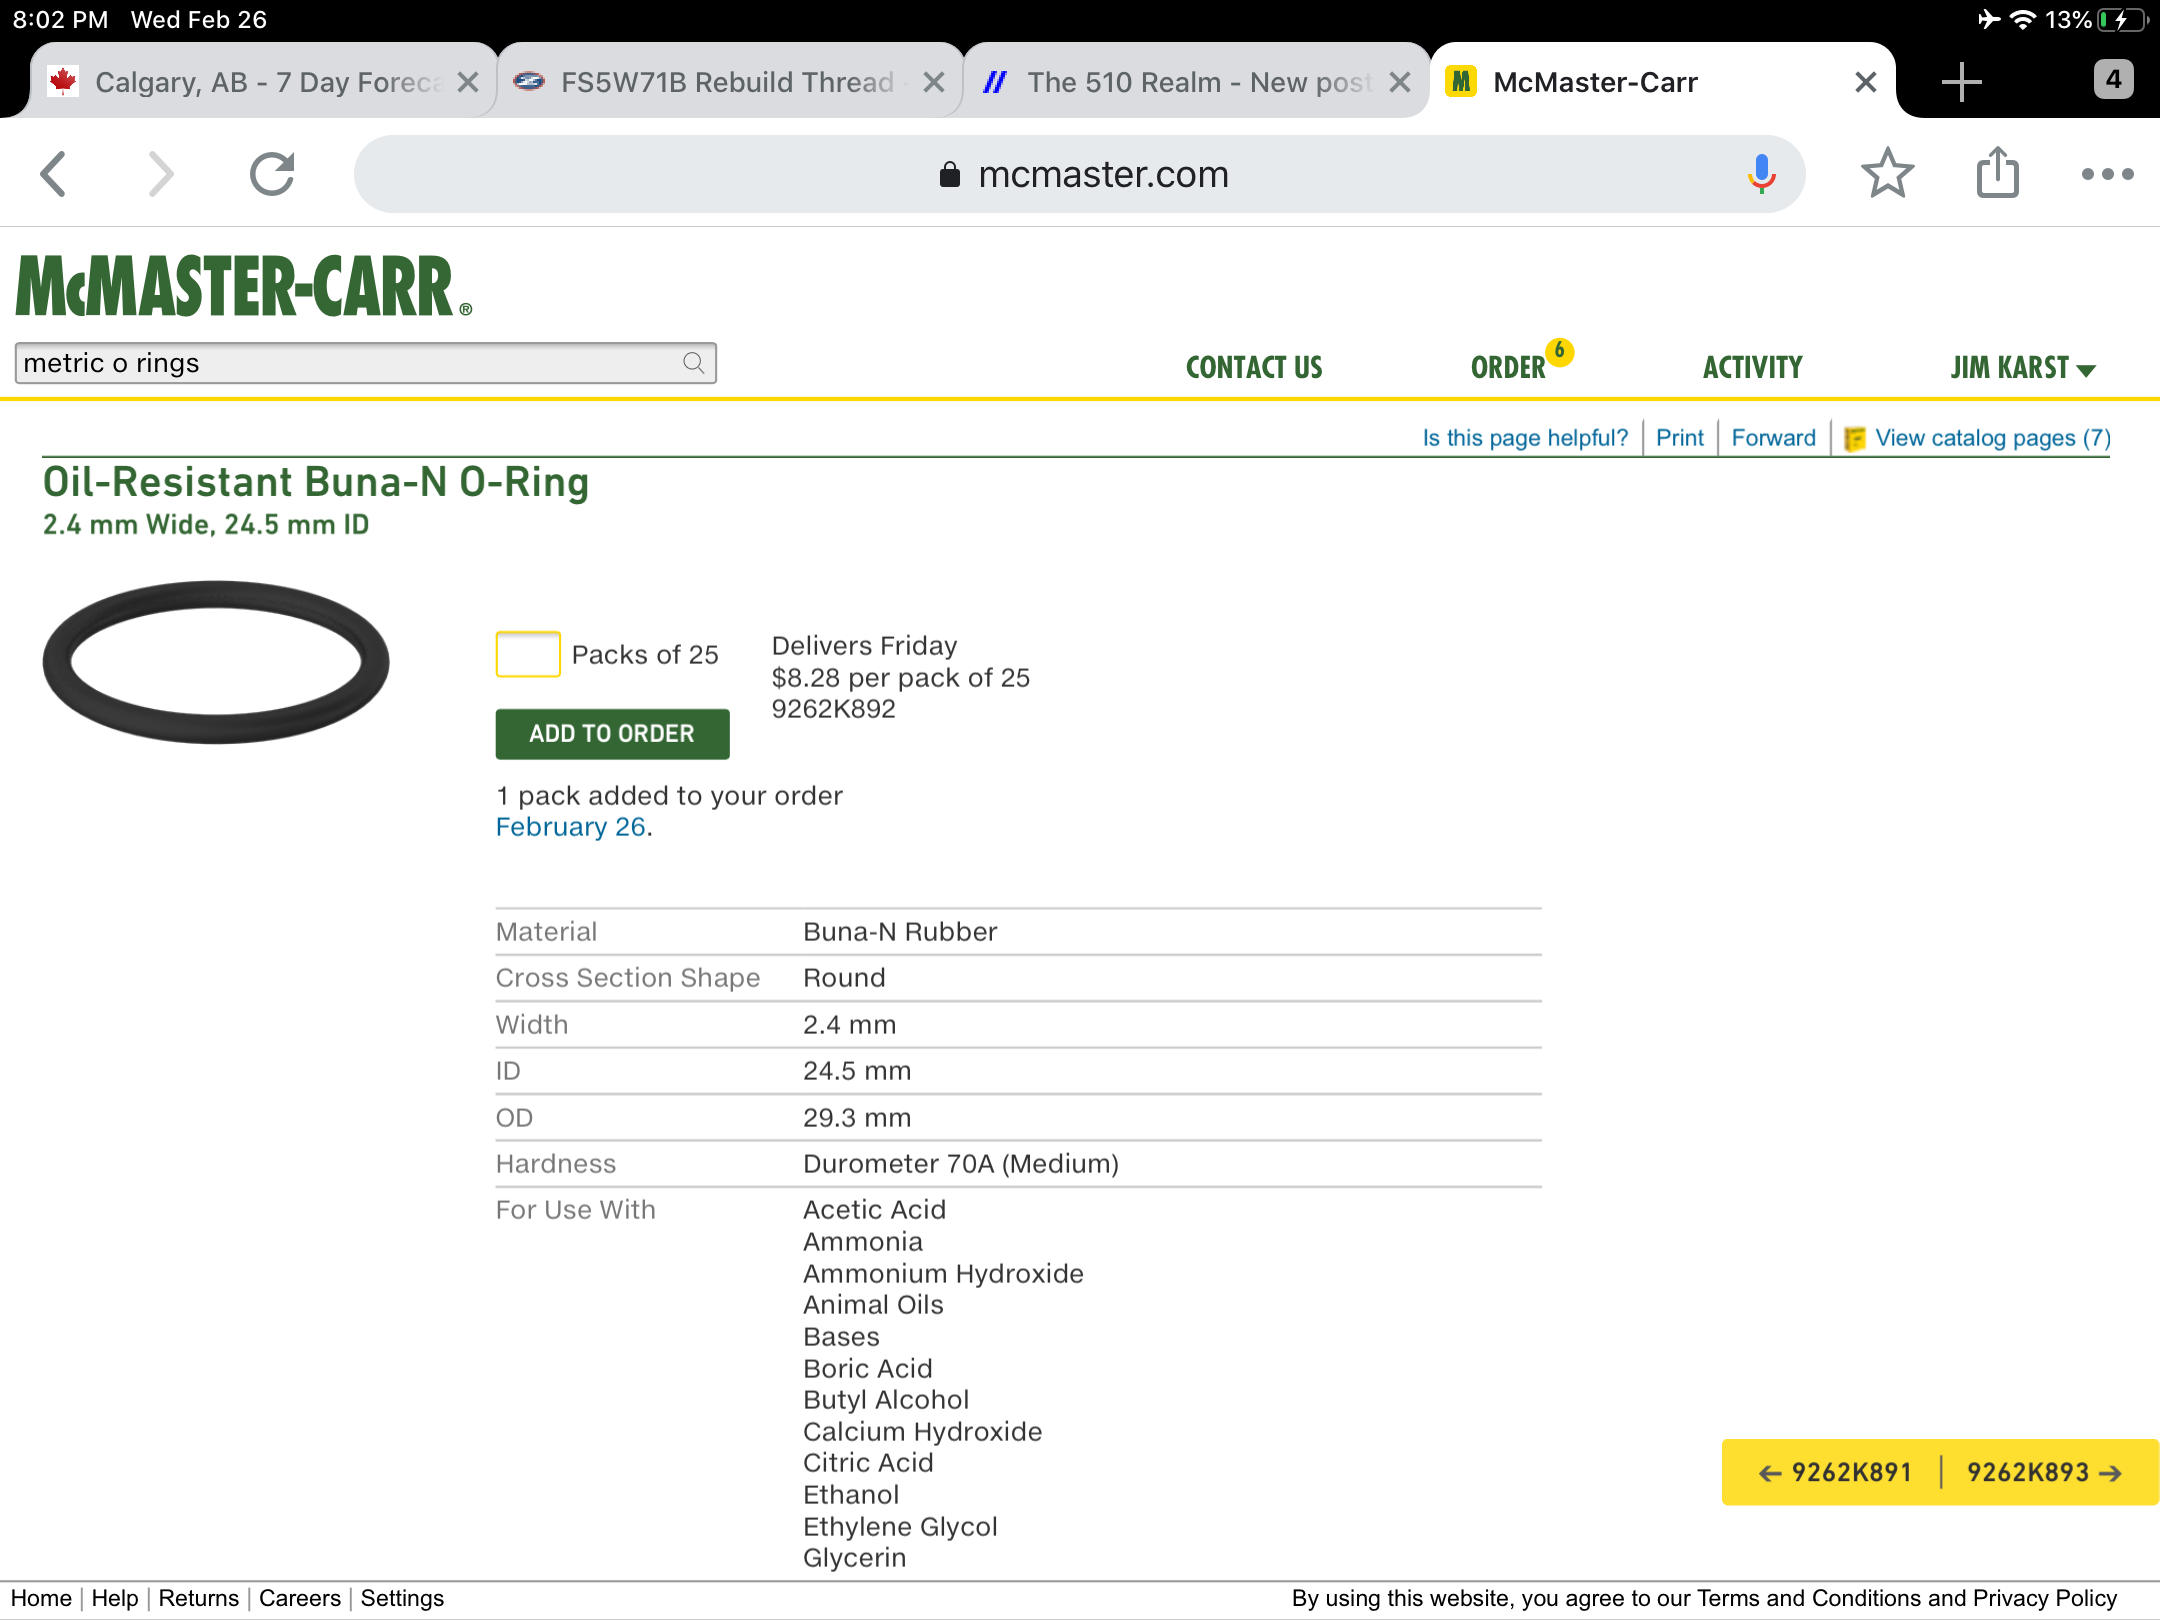Image resolution: width=2160 pixels, height=1620 pixels.
Task: Click the 'Delivers Friday' text
Action: tap(864, 645)
